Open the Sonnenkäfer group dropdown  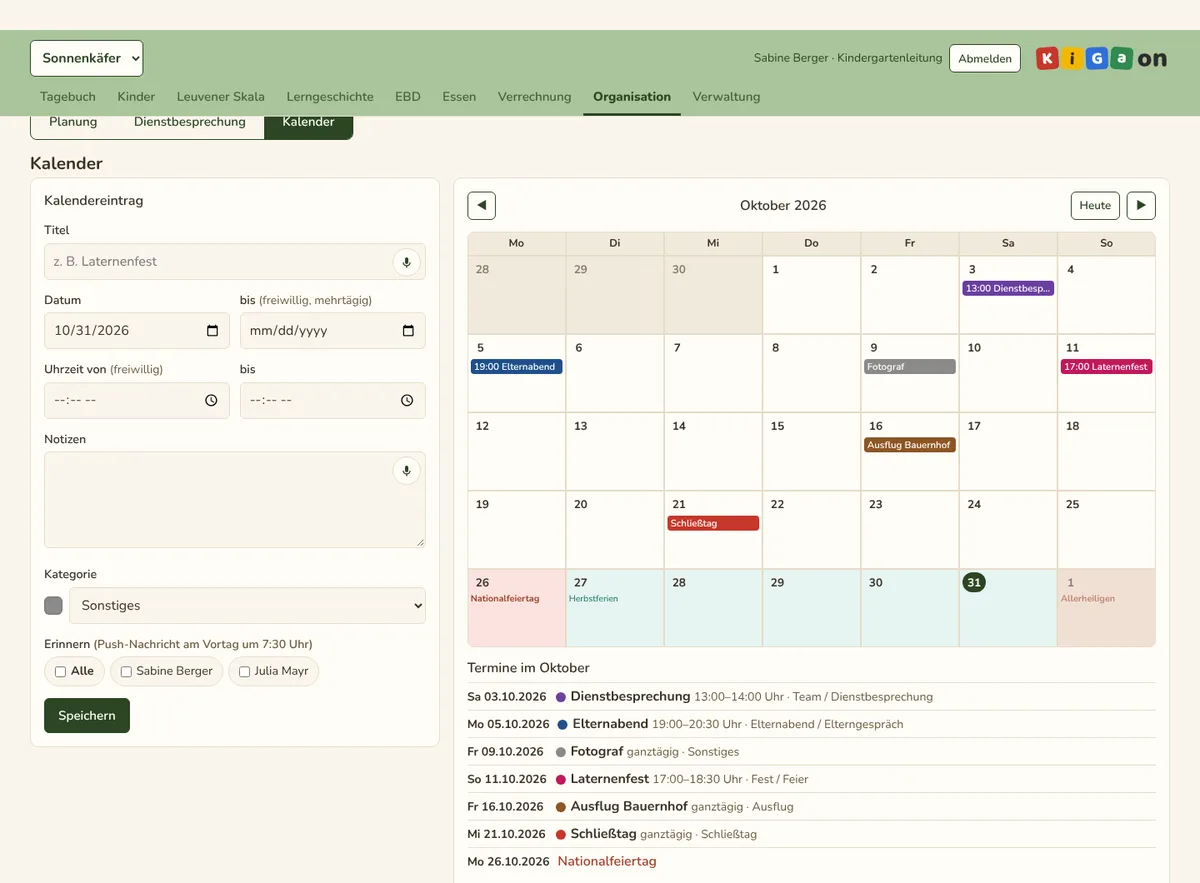86,58
